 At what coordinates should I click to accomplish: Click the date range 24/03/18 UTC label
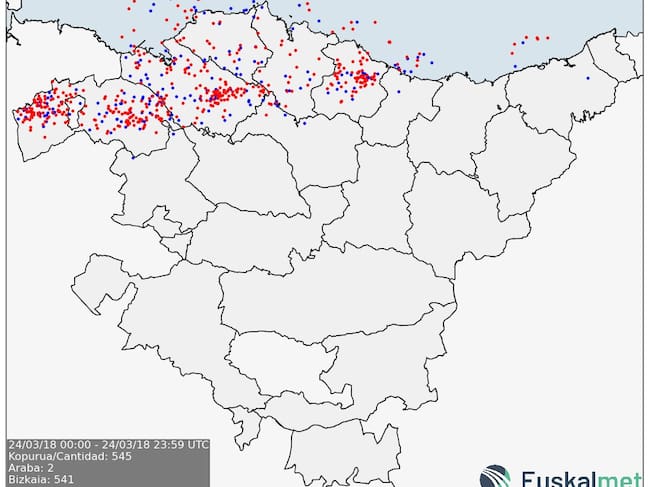point(108,444)
